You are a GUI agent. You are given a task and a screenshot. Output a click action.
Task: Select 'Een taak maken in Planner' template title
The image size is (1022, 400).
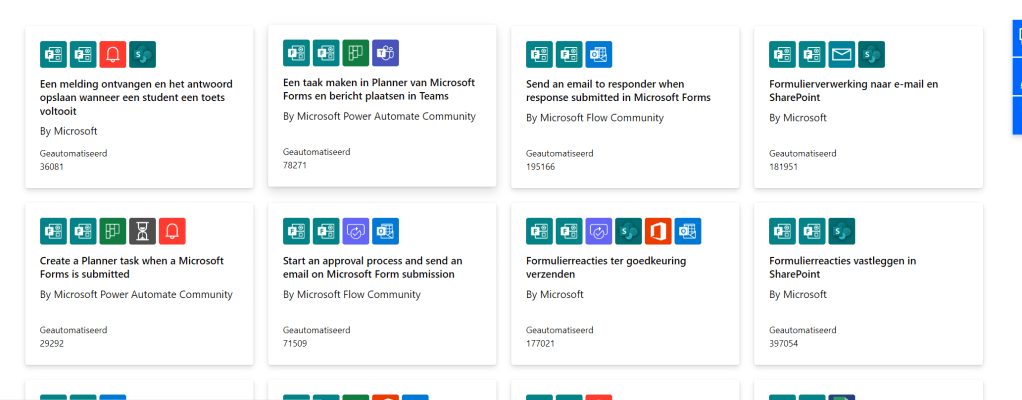pos(378,89)
